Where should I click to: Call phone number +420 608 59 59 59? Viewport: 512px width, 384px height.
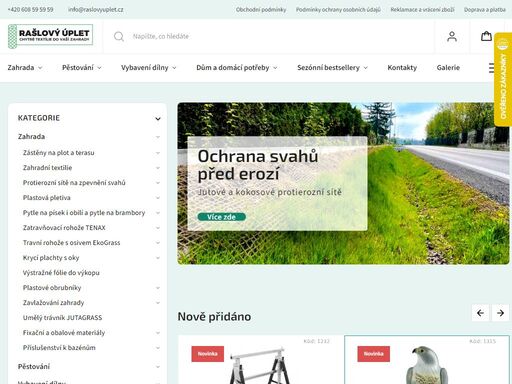(x=30, y=9)
